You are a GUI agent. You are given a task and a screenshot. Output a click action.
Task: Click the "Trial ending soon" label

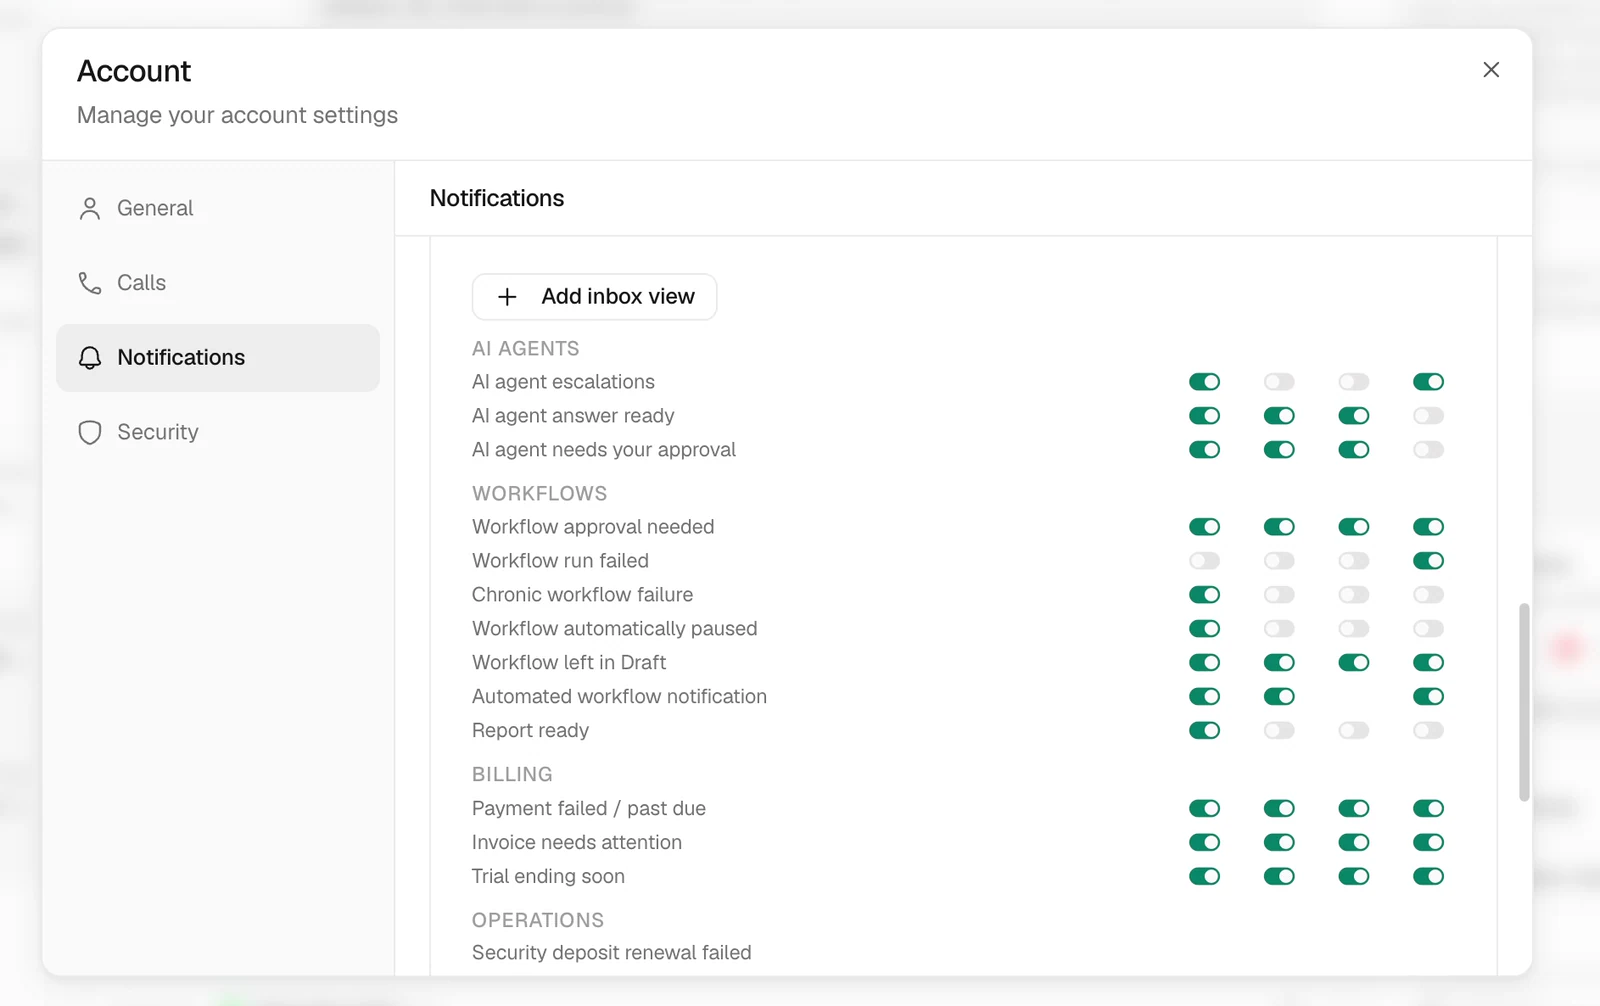[x=548, y=877]
